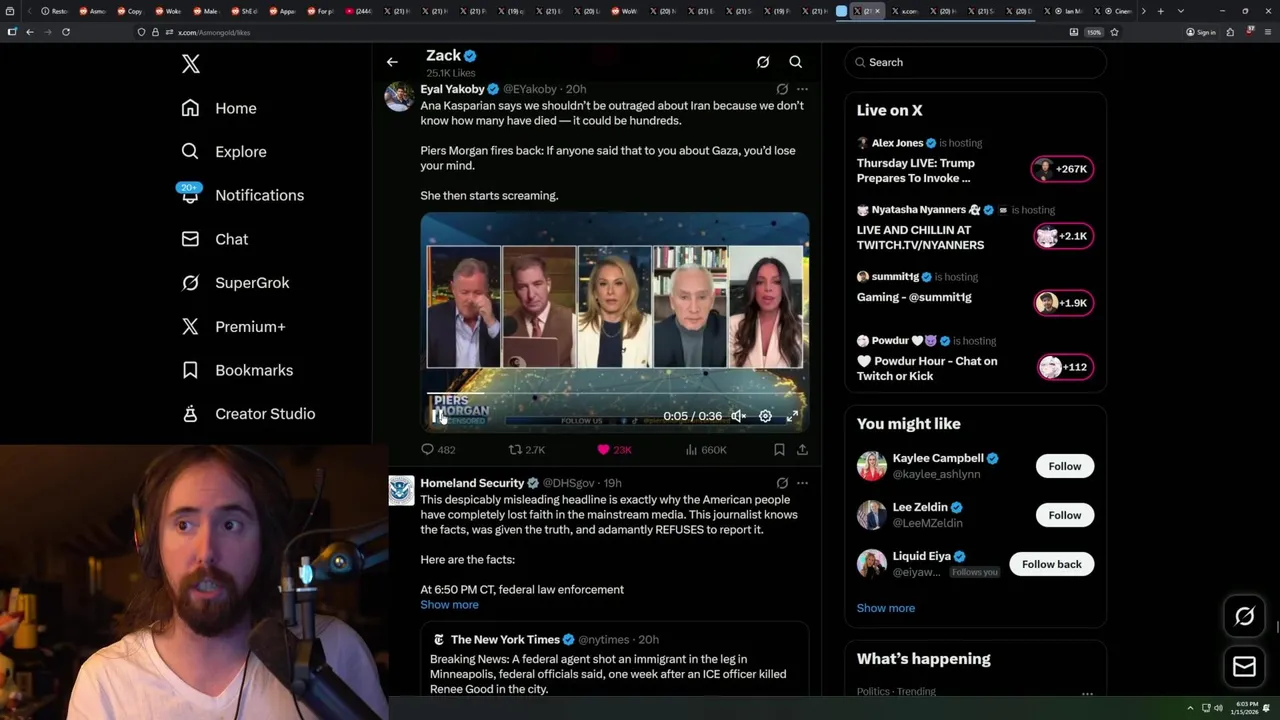Expand the list all tabs dropdown

point(1181,11)
